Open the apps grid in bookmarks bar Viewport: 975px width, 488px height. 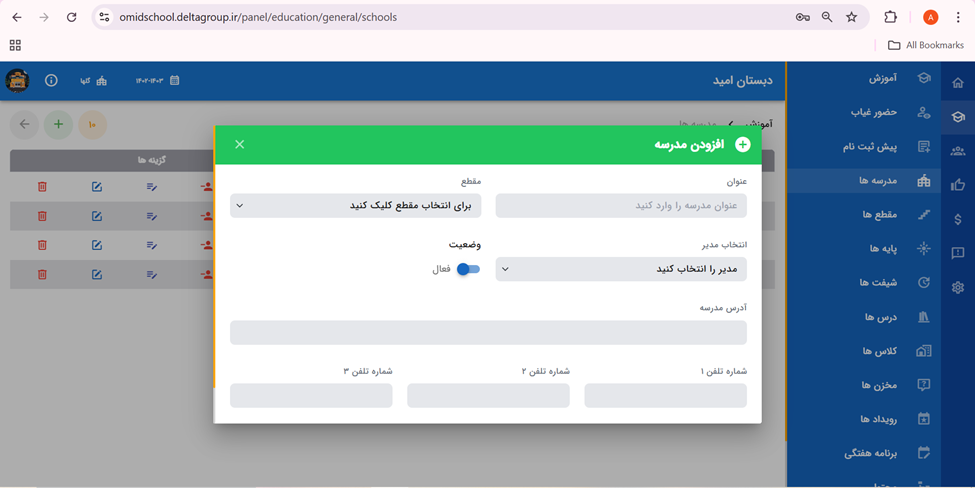tap(16, 45)
